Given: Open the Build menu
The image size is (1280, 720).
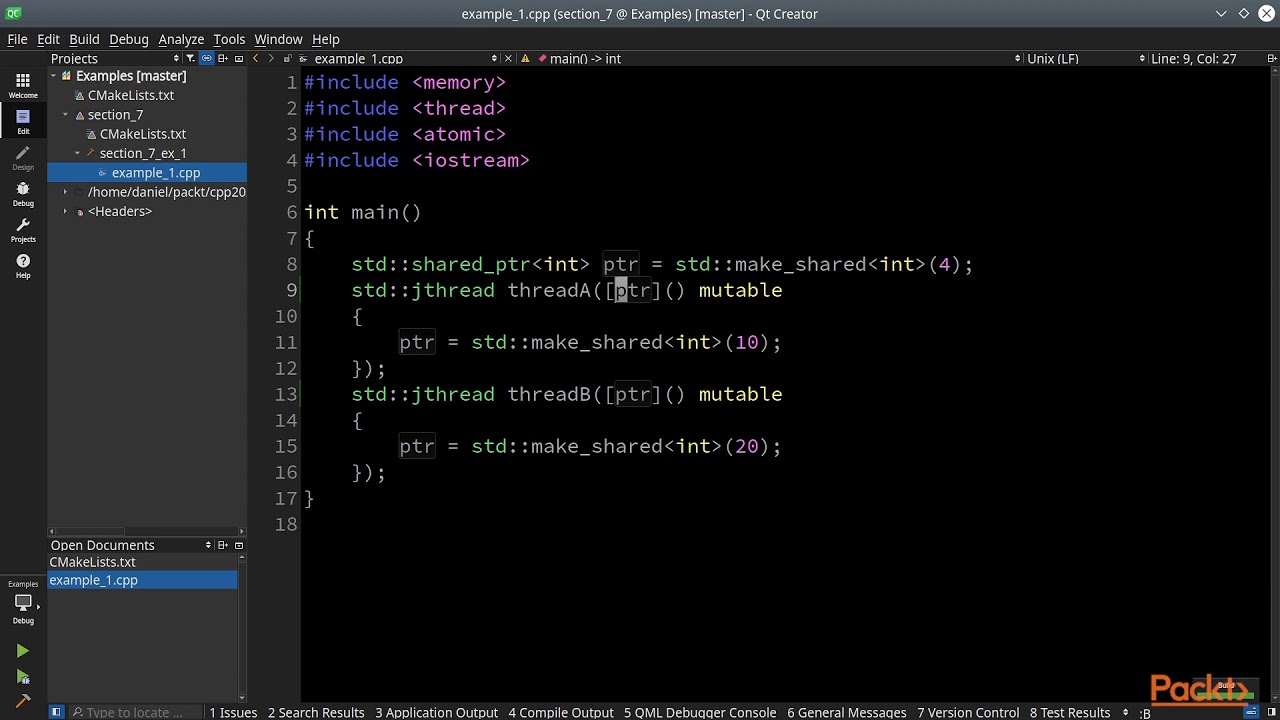Looking at the screenshot, I should click(x=84, y=39).
